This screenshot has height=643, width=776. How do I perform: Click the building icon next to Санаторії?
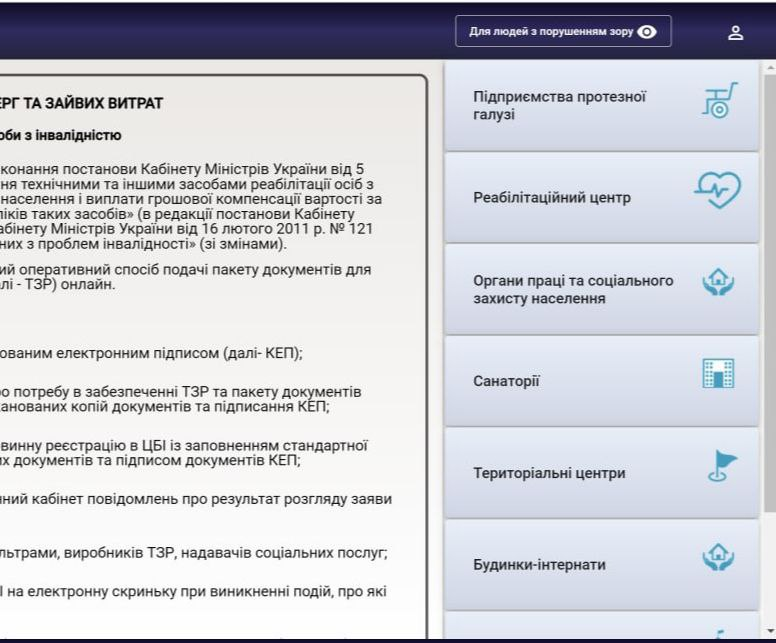coord(718,373)
